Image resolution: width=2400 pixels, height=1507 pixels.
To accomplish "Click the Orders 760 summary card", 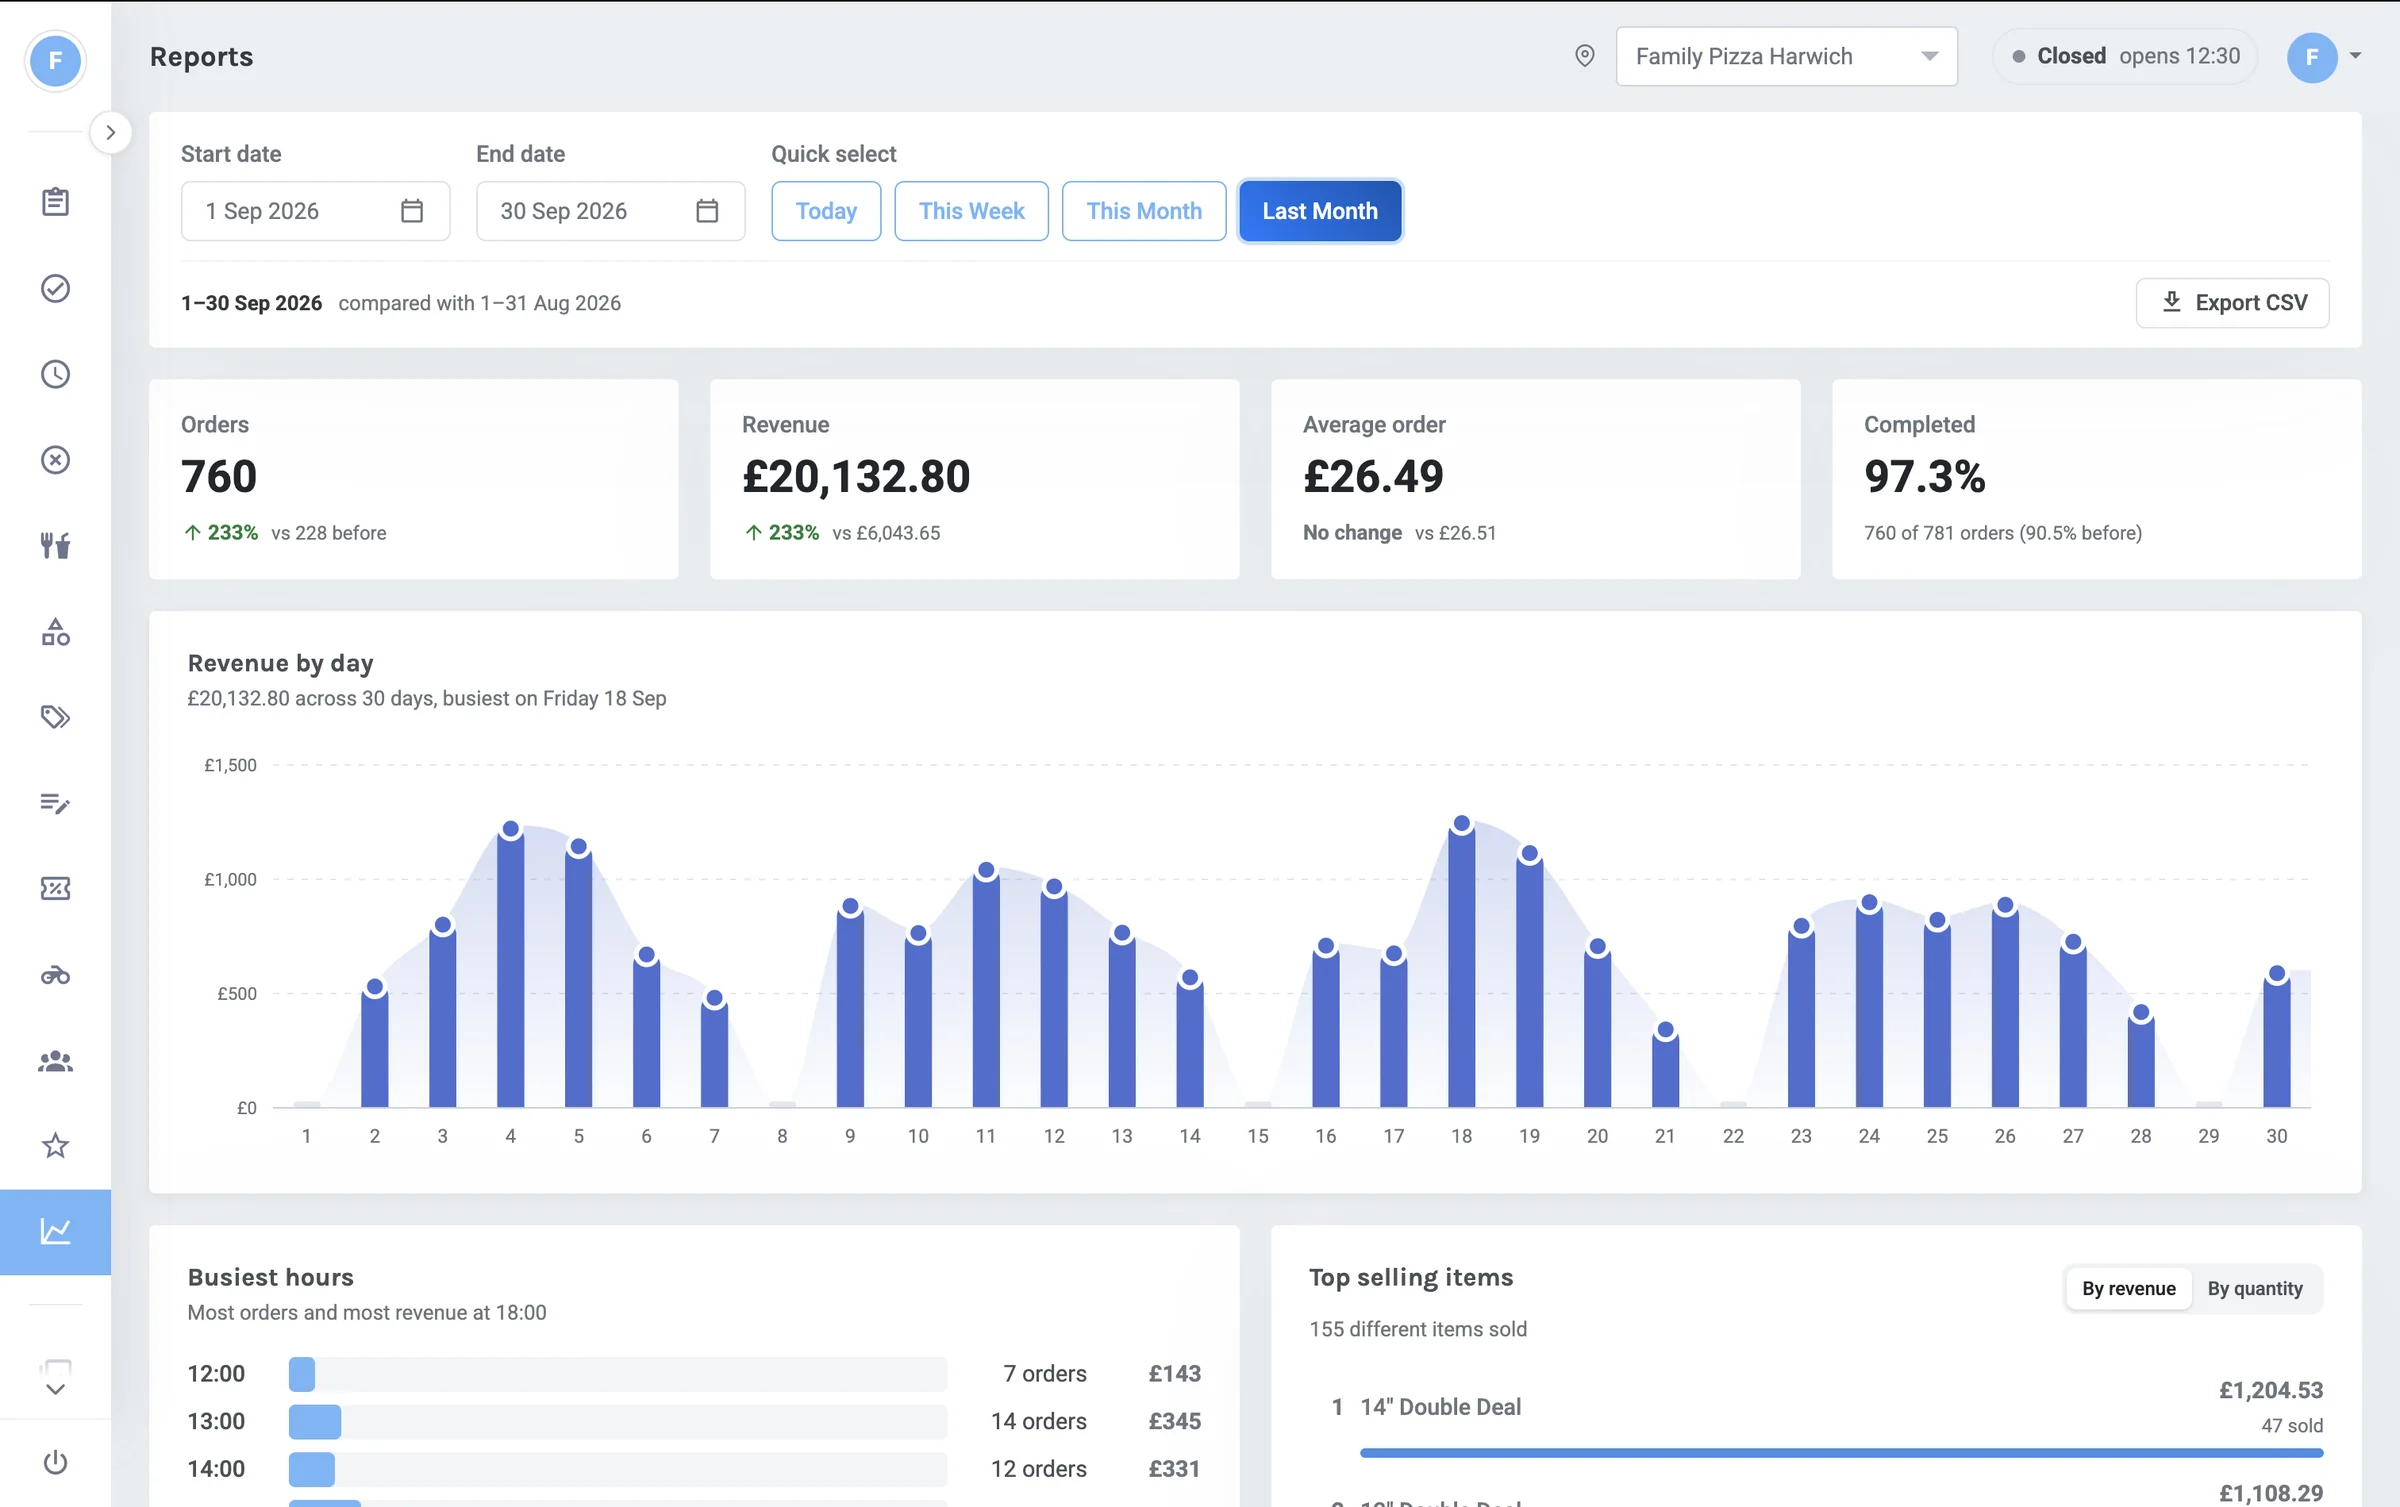I will (413, 479).
